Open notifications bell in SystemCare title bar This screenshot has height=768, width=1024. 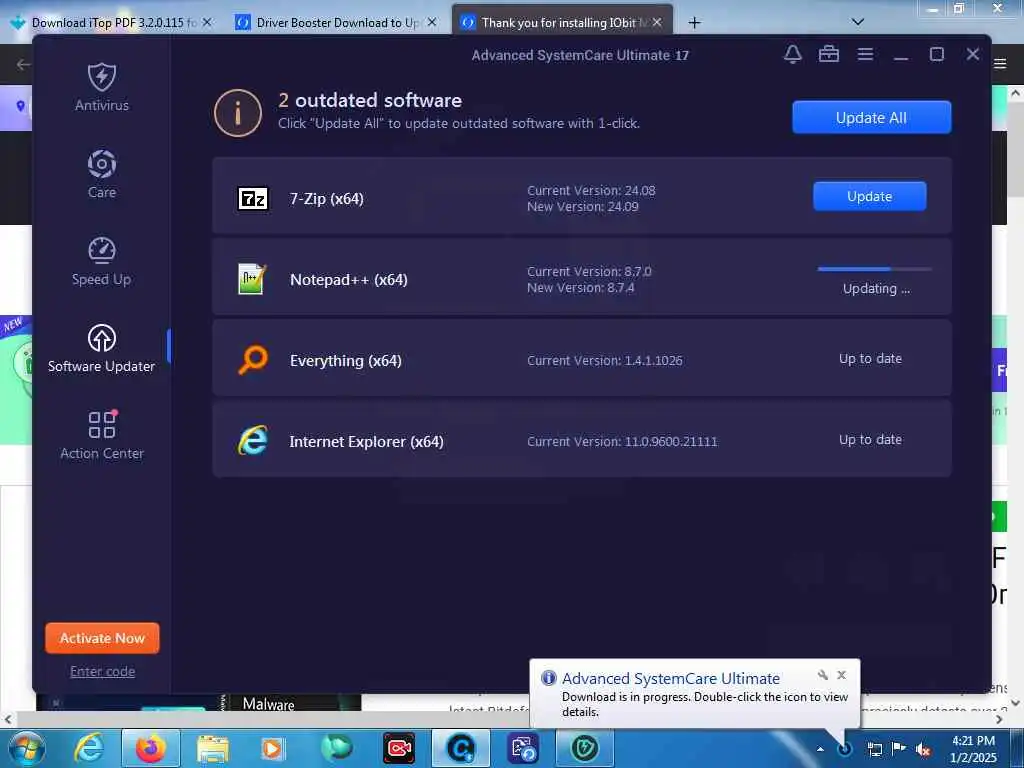click(x=792, y=54)
